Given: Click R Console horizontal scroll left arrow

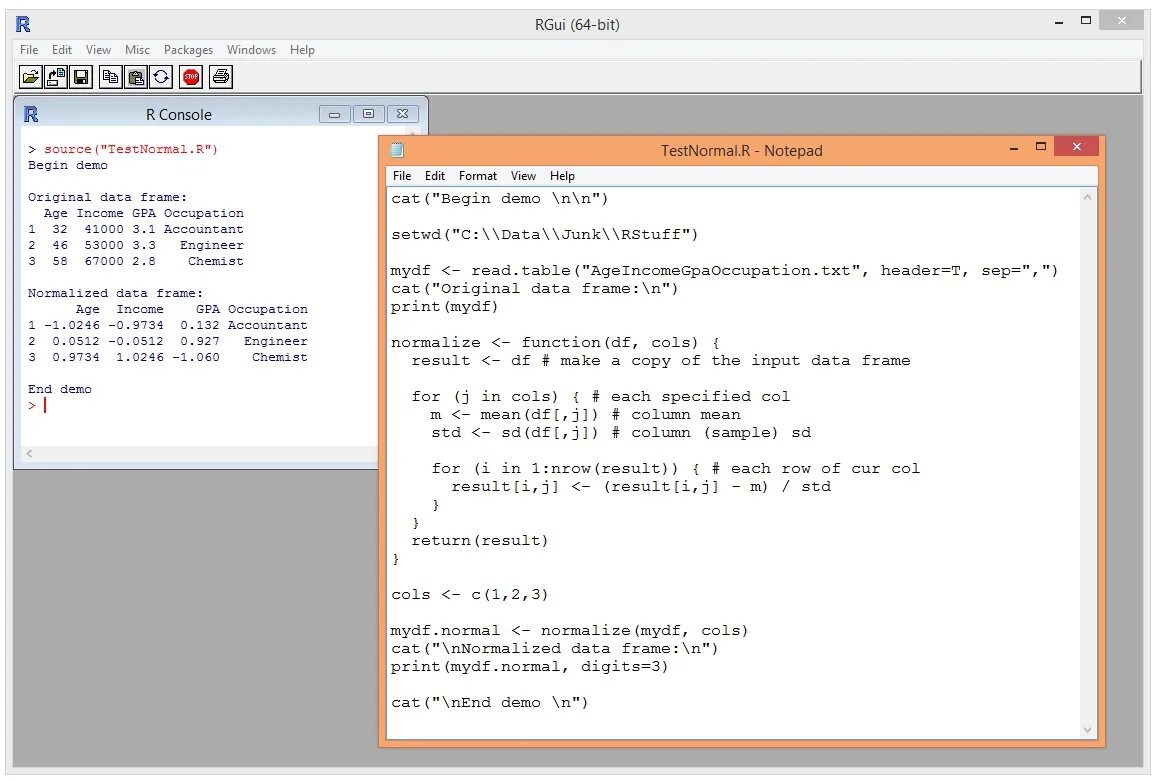Looking at the screenshot, I should coord(29,454).
